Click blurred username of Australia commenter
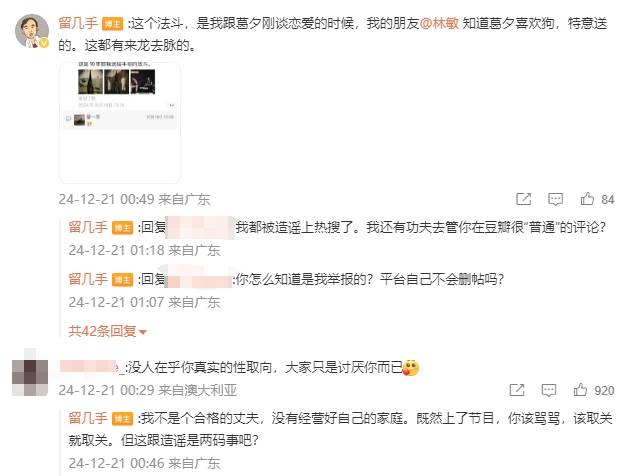The width and height of the screenshot is (629, 476). pos(90,367)
